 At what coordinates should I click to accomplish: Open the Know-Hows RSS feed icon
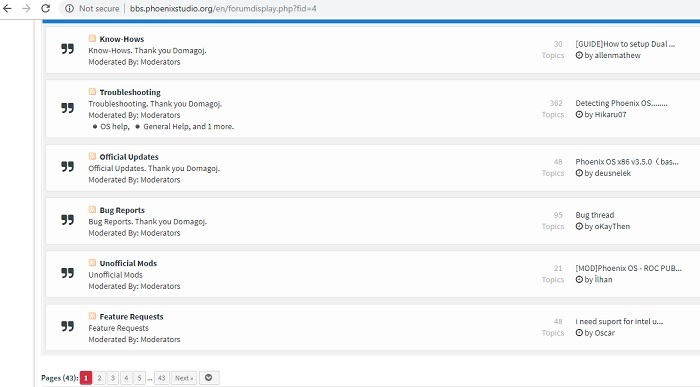coord(92,38)
